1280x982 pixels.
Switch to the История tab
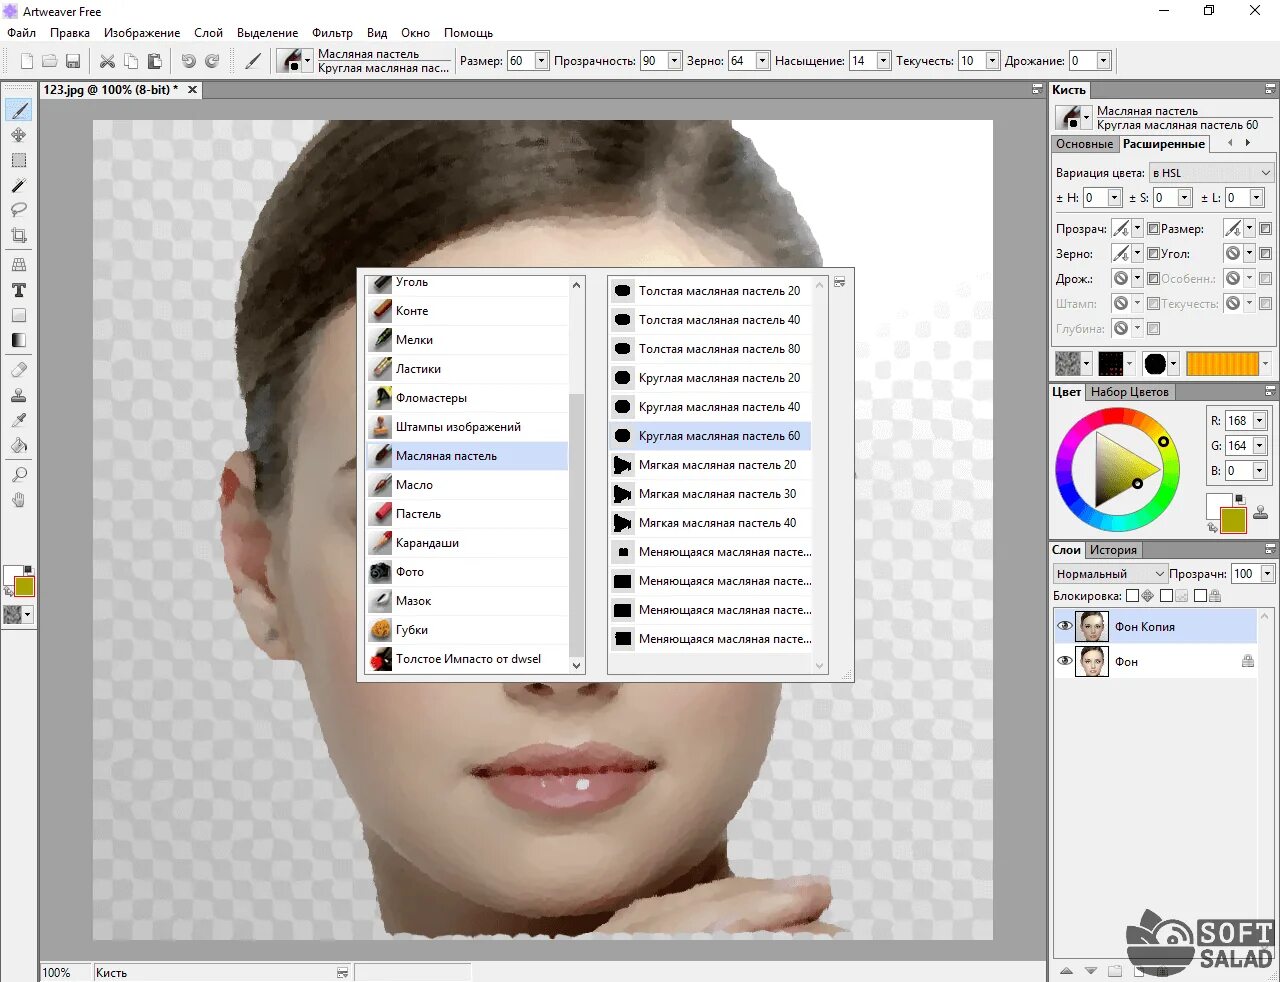pyautogui.click(x=1113, y=550)
